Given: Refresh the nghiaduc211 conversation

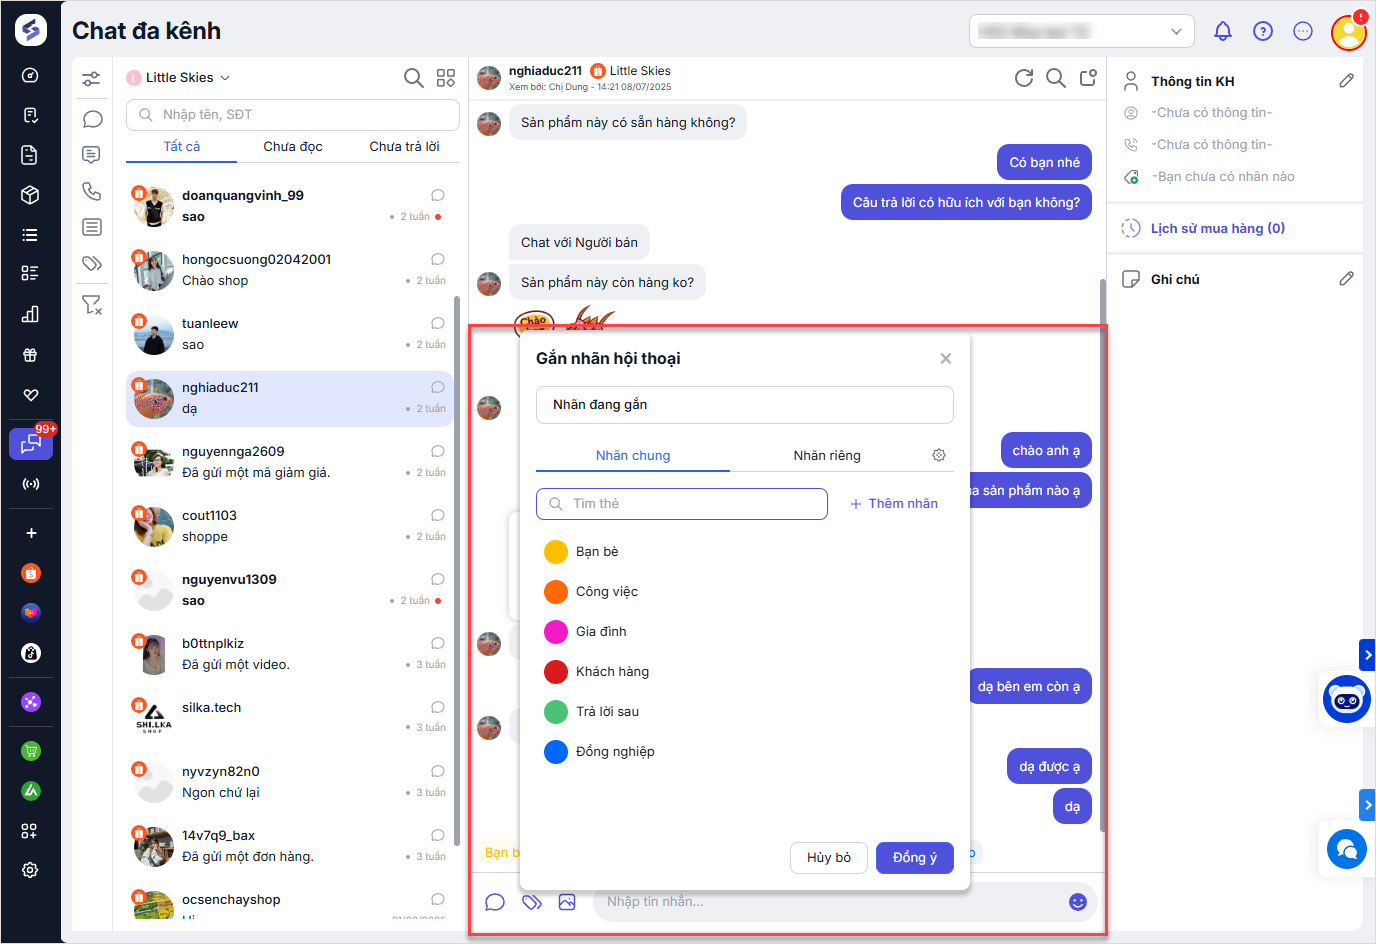Looking at the screenshot, I should point(1024,78).
